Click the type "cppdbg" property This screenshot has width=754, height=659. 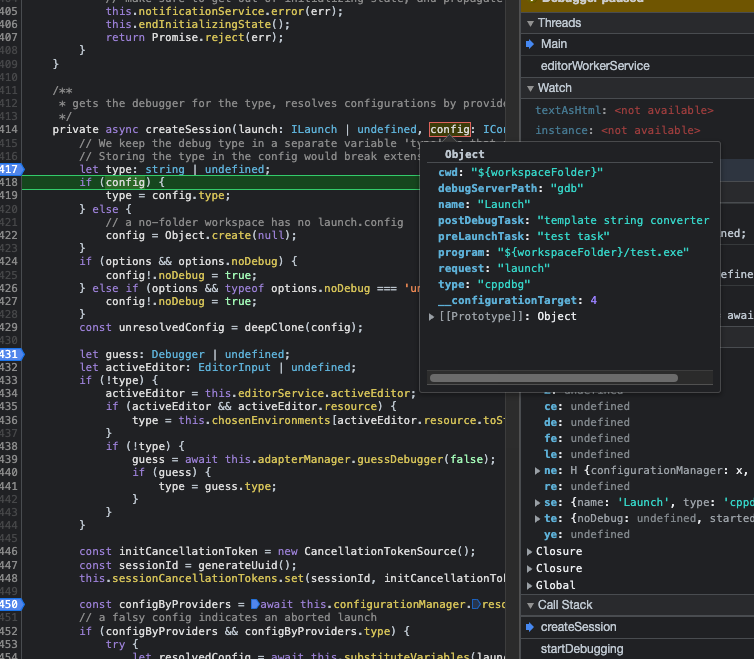484,285
